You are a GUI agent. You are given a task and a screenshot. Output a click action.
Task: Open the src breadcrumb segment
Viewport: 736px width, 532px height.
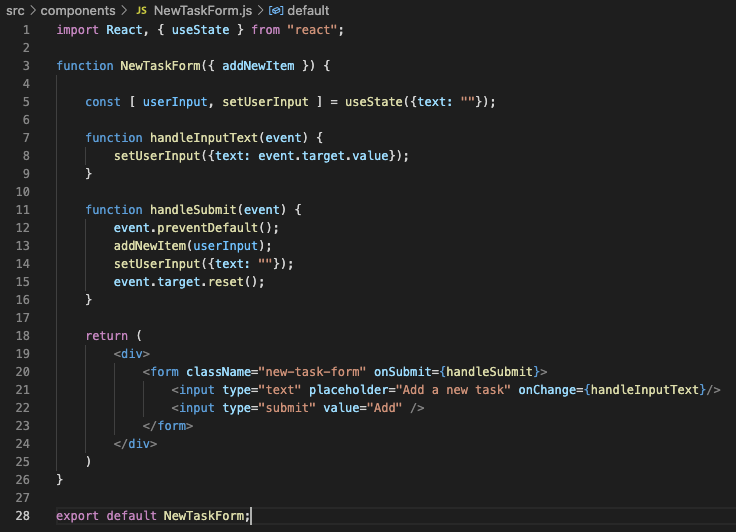(x=15, y=10)
